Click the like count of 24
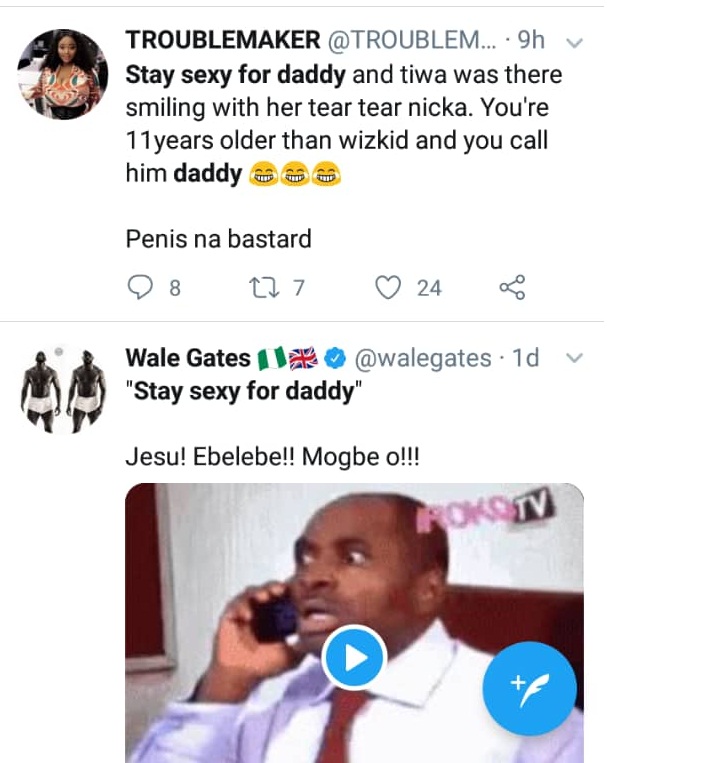711x763 pixels. coord(429,288)
